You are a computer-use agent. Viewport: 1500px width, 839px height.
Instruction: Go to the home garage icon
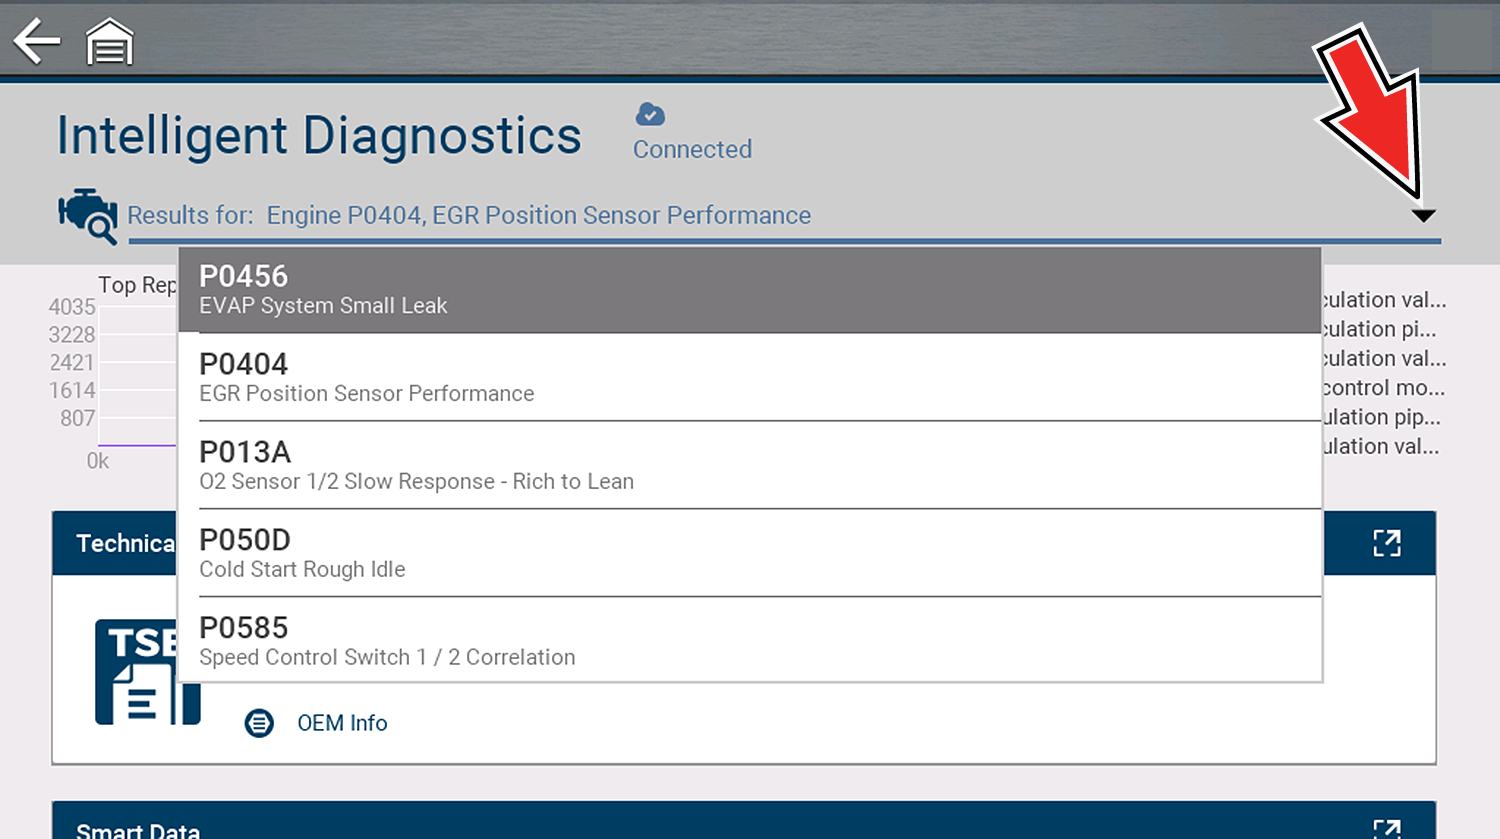tap(109, 42)
